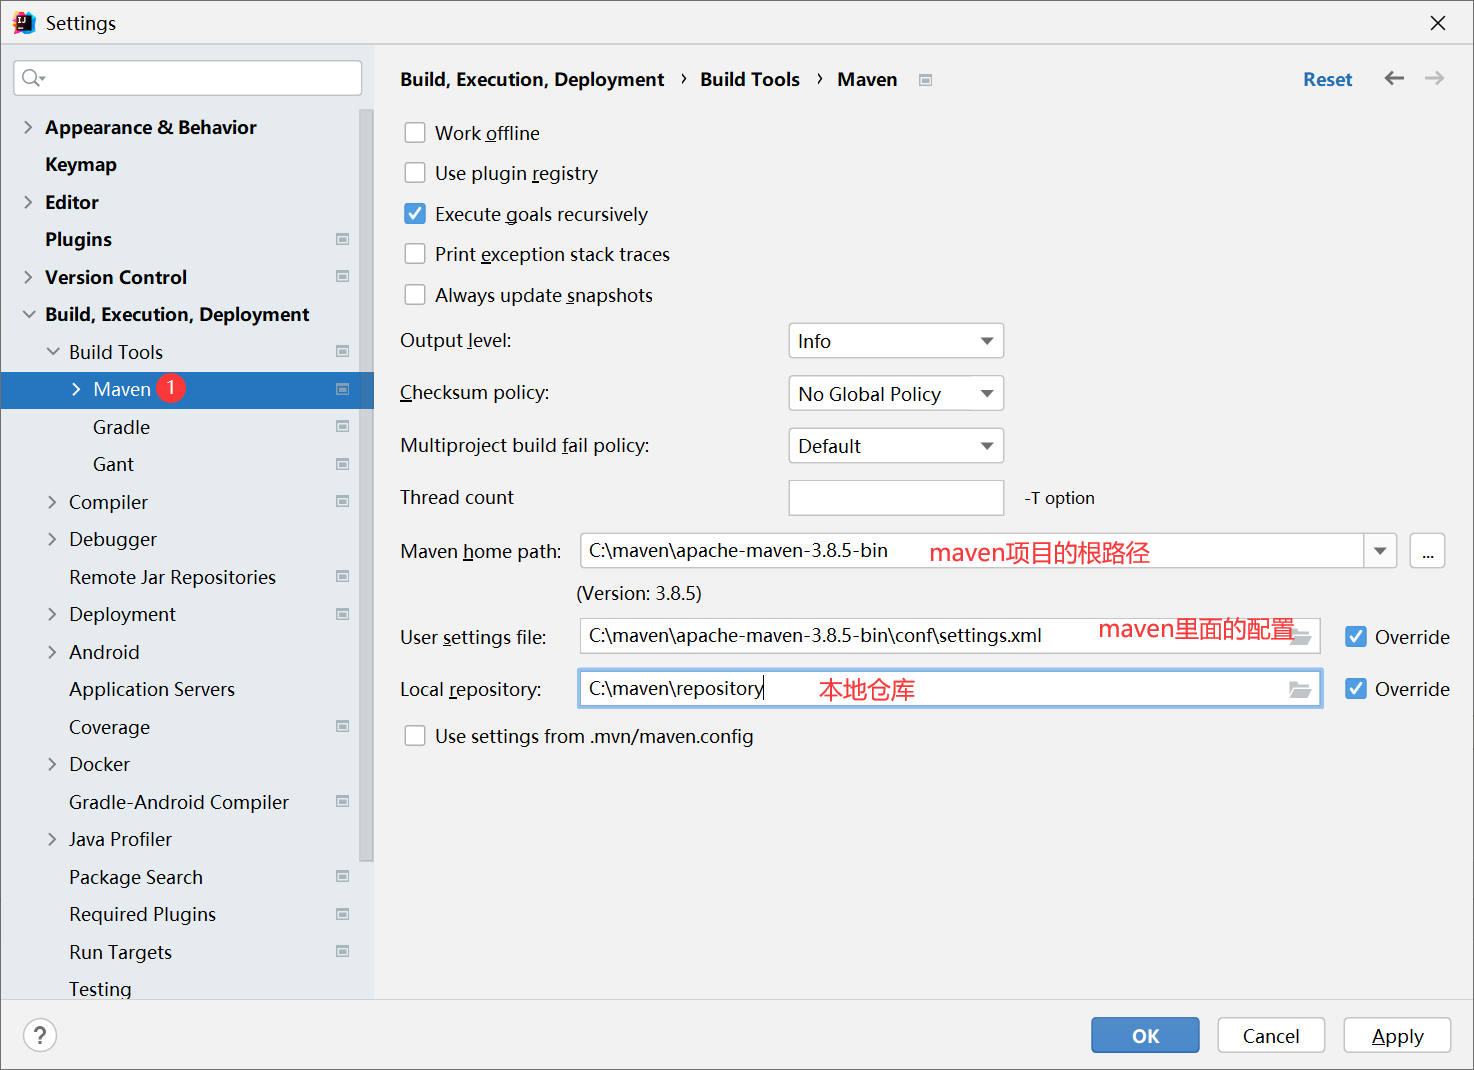Enable the Work offline checkbox
The height and width of the screenshot is (1070, 1474).
click(415, 133)
